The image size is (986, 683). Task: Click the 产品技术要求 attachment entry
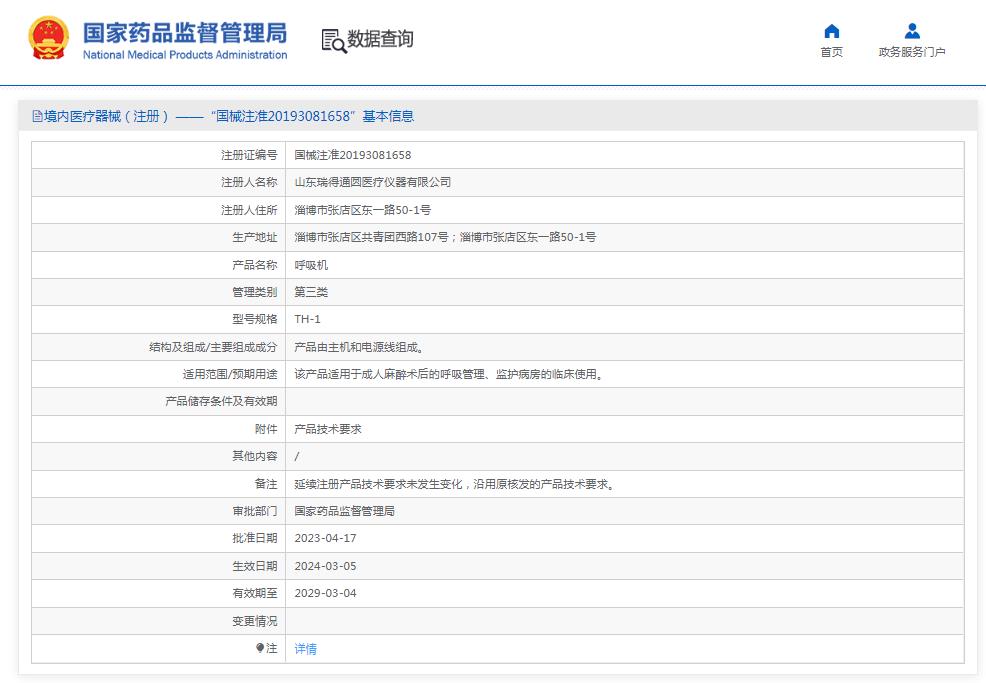pos(327,429)
